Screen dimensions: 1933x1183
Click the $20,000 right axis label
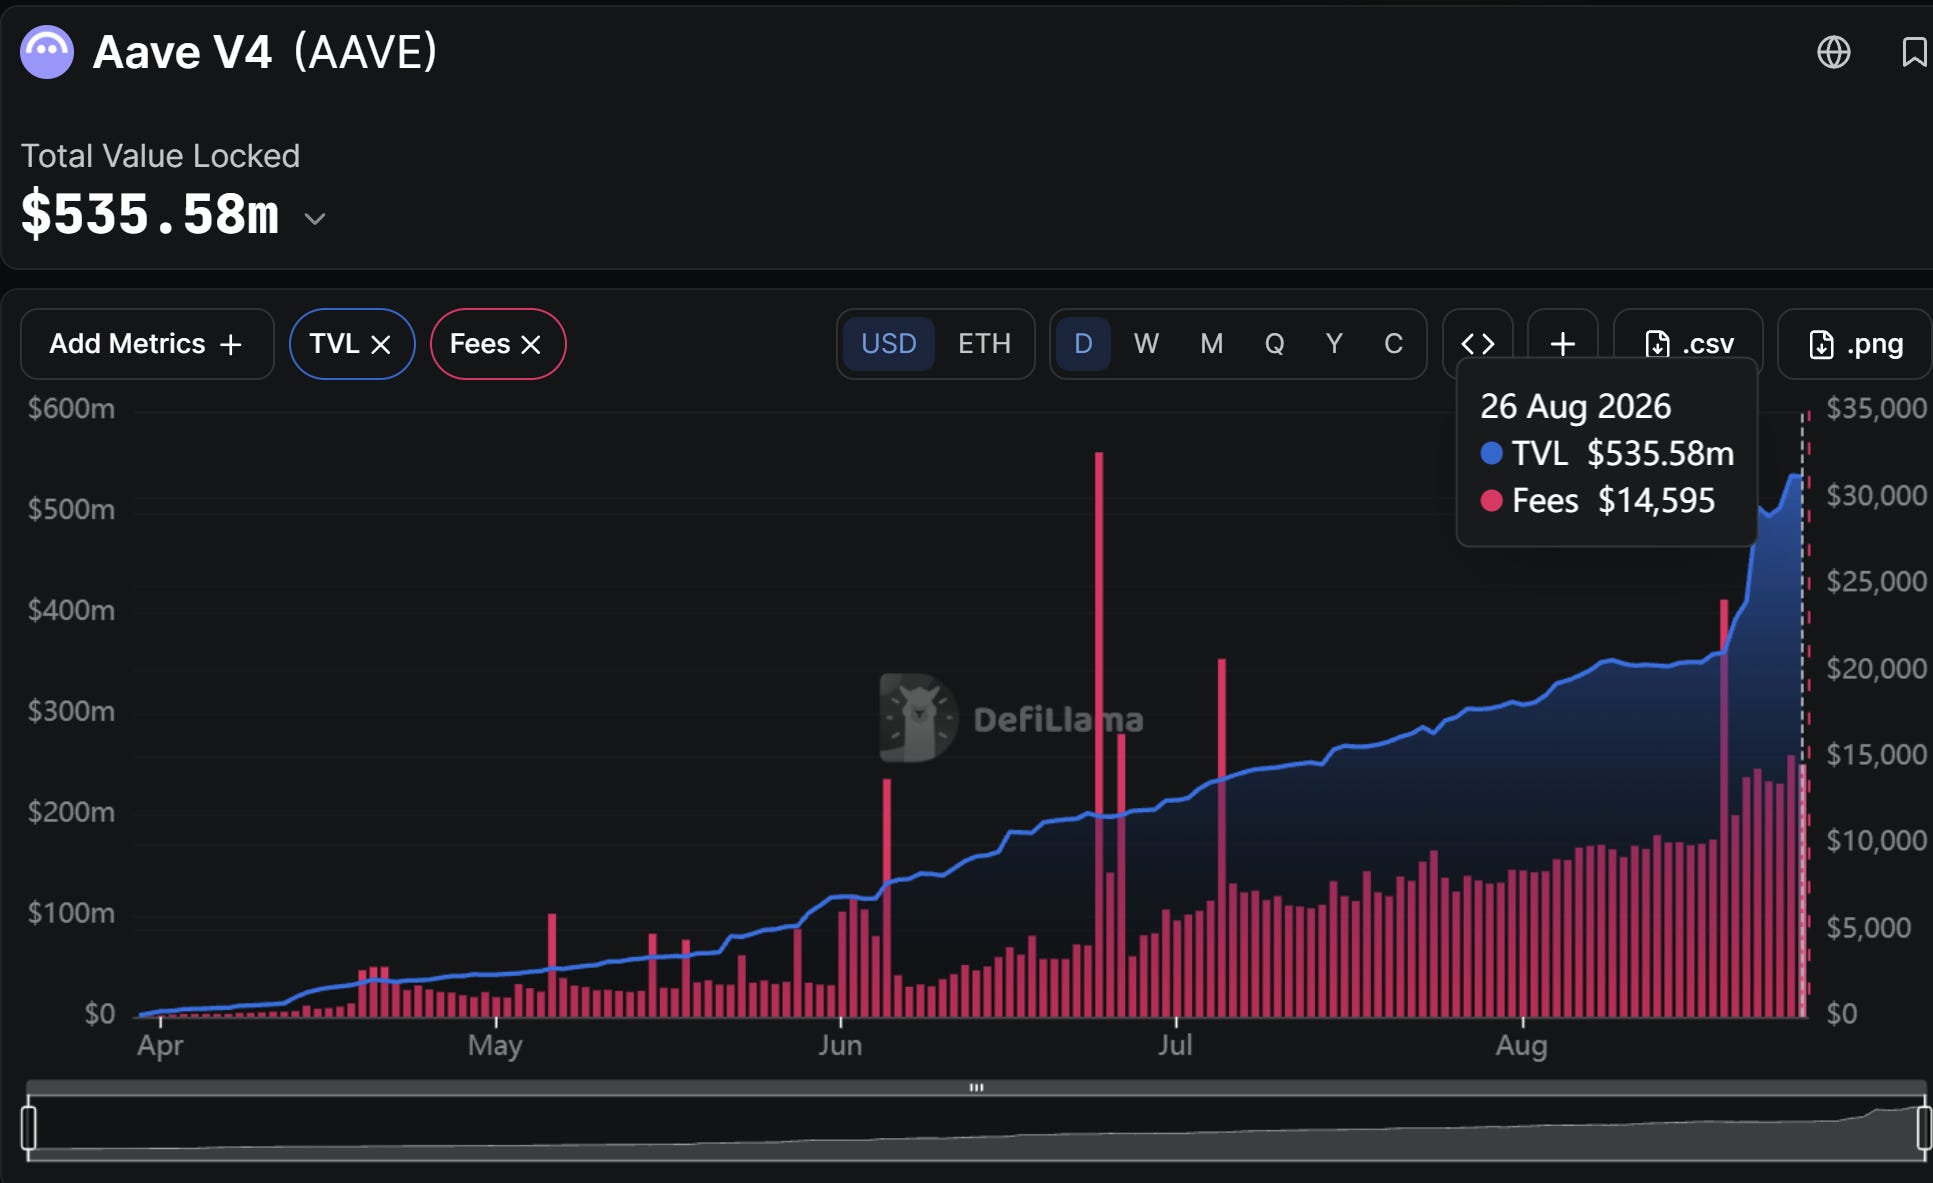tap(1876, 668)
